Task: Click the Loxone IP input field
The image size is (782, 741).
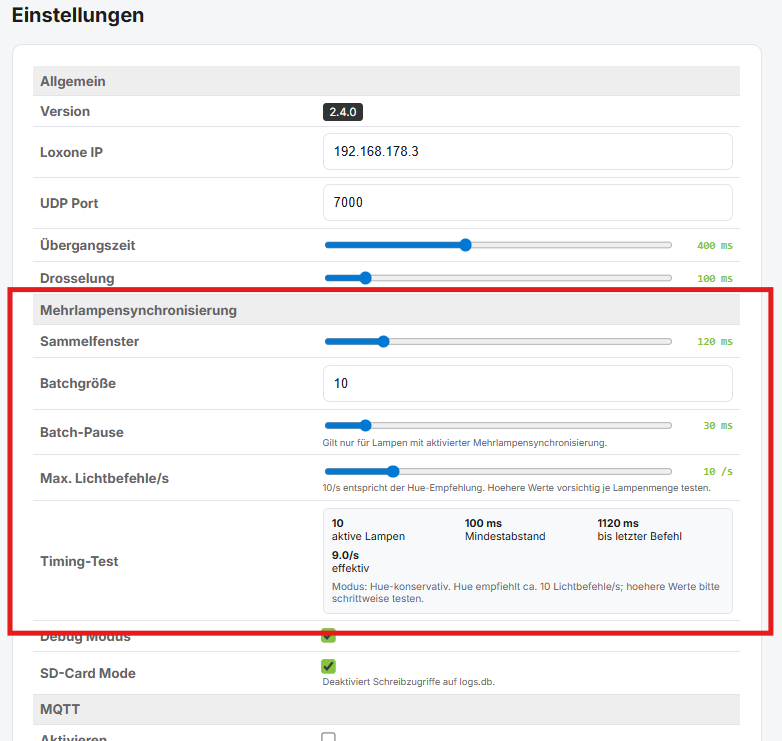Action: point(528,152)
